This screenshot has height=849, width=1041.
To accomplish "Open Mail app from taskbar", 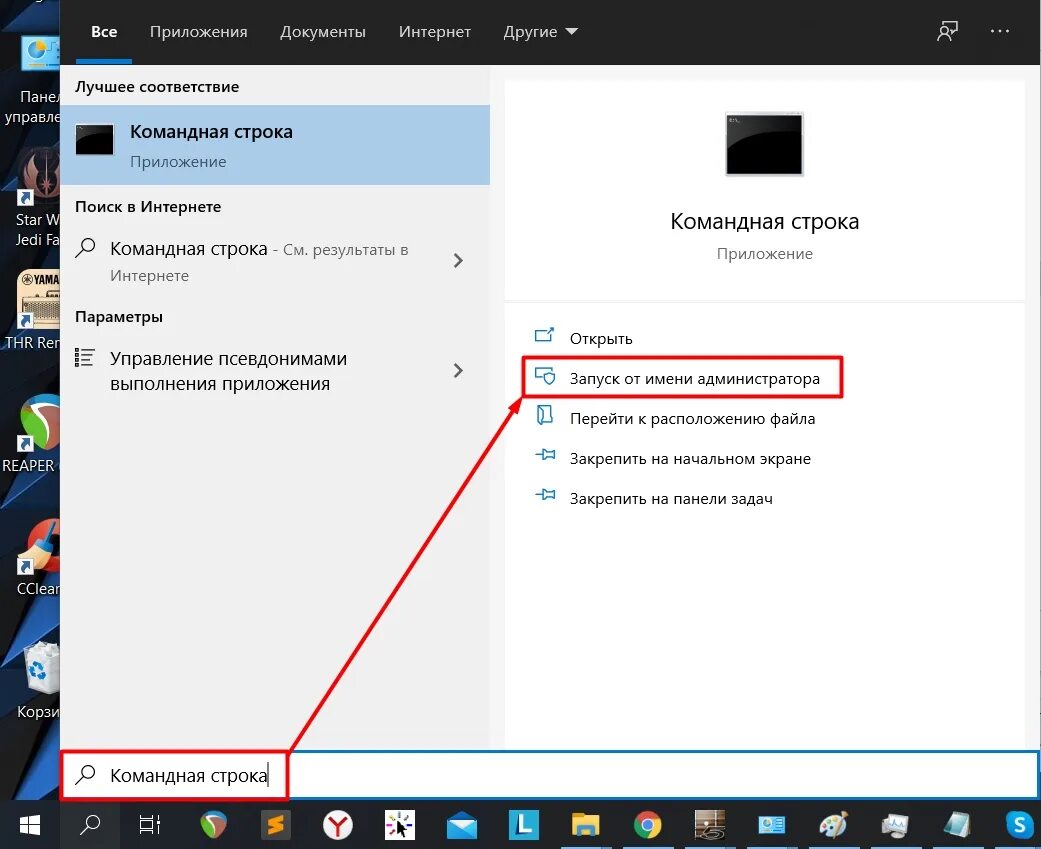I will click(461, 825).
